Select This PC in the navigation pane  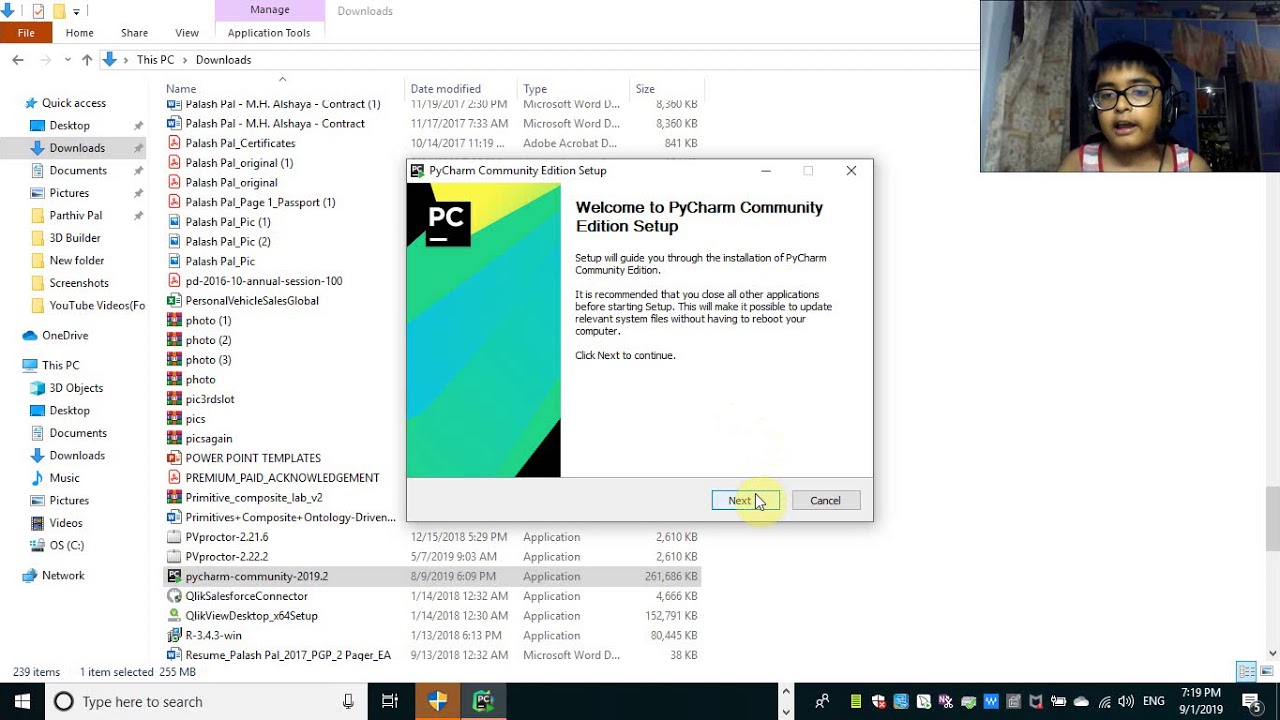click(x=60, y=365)
